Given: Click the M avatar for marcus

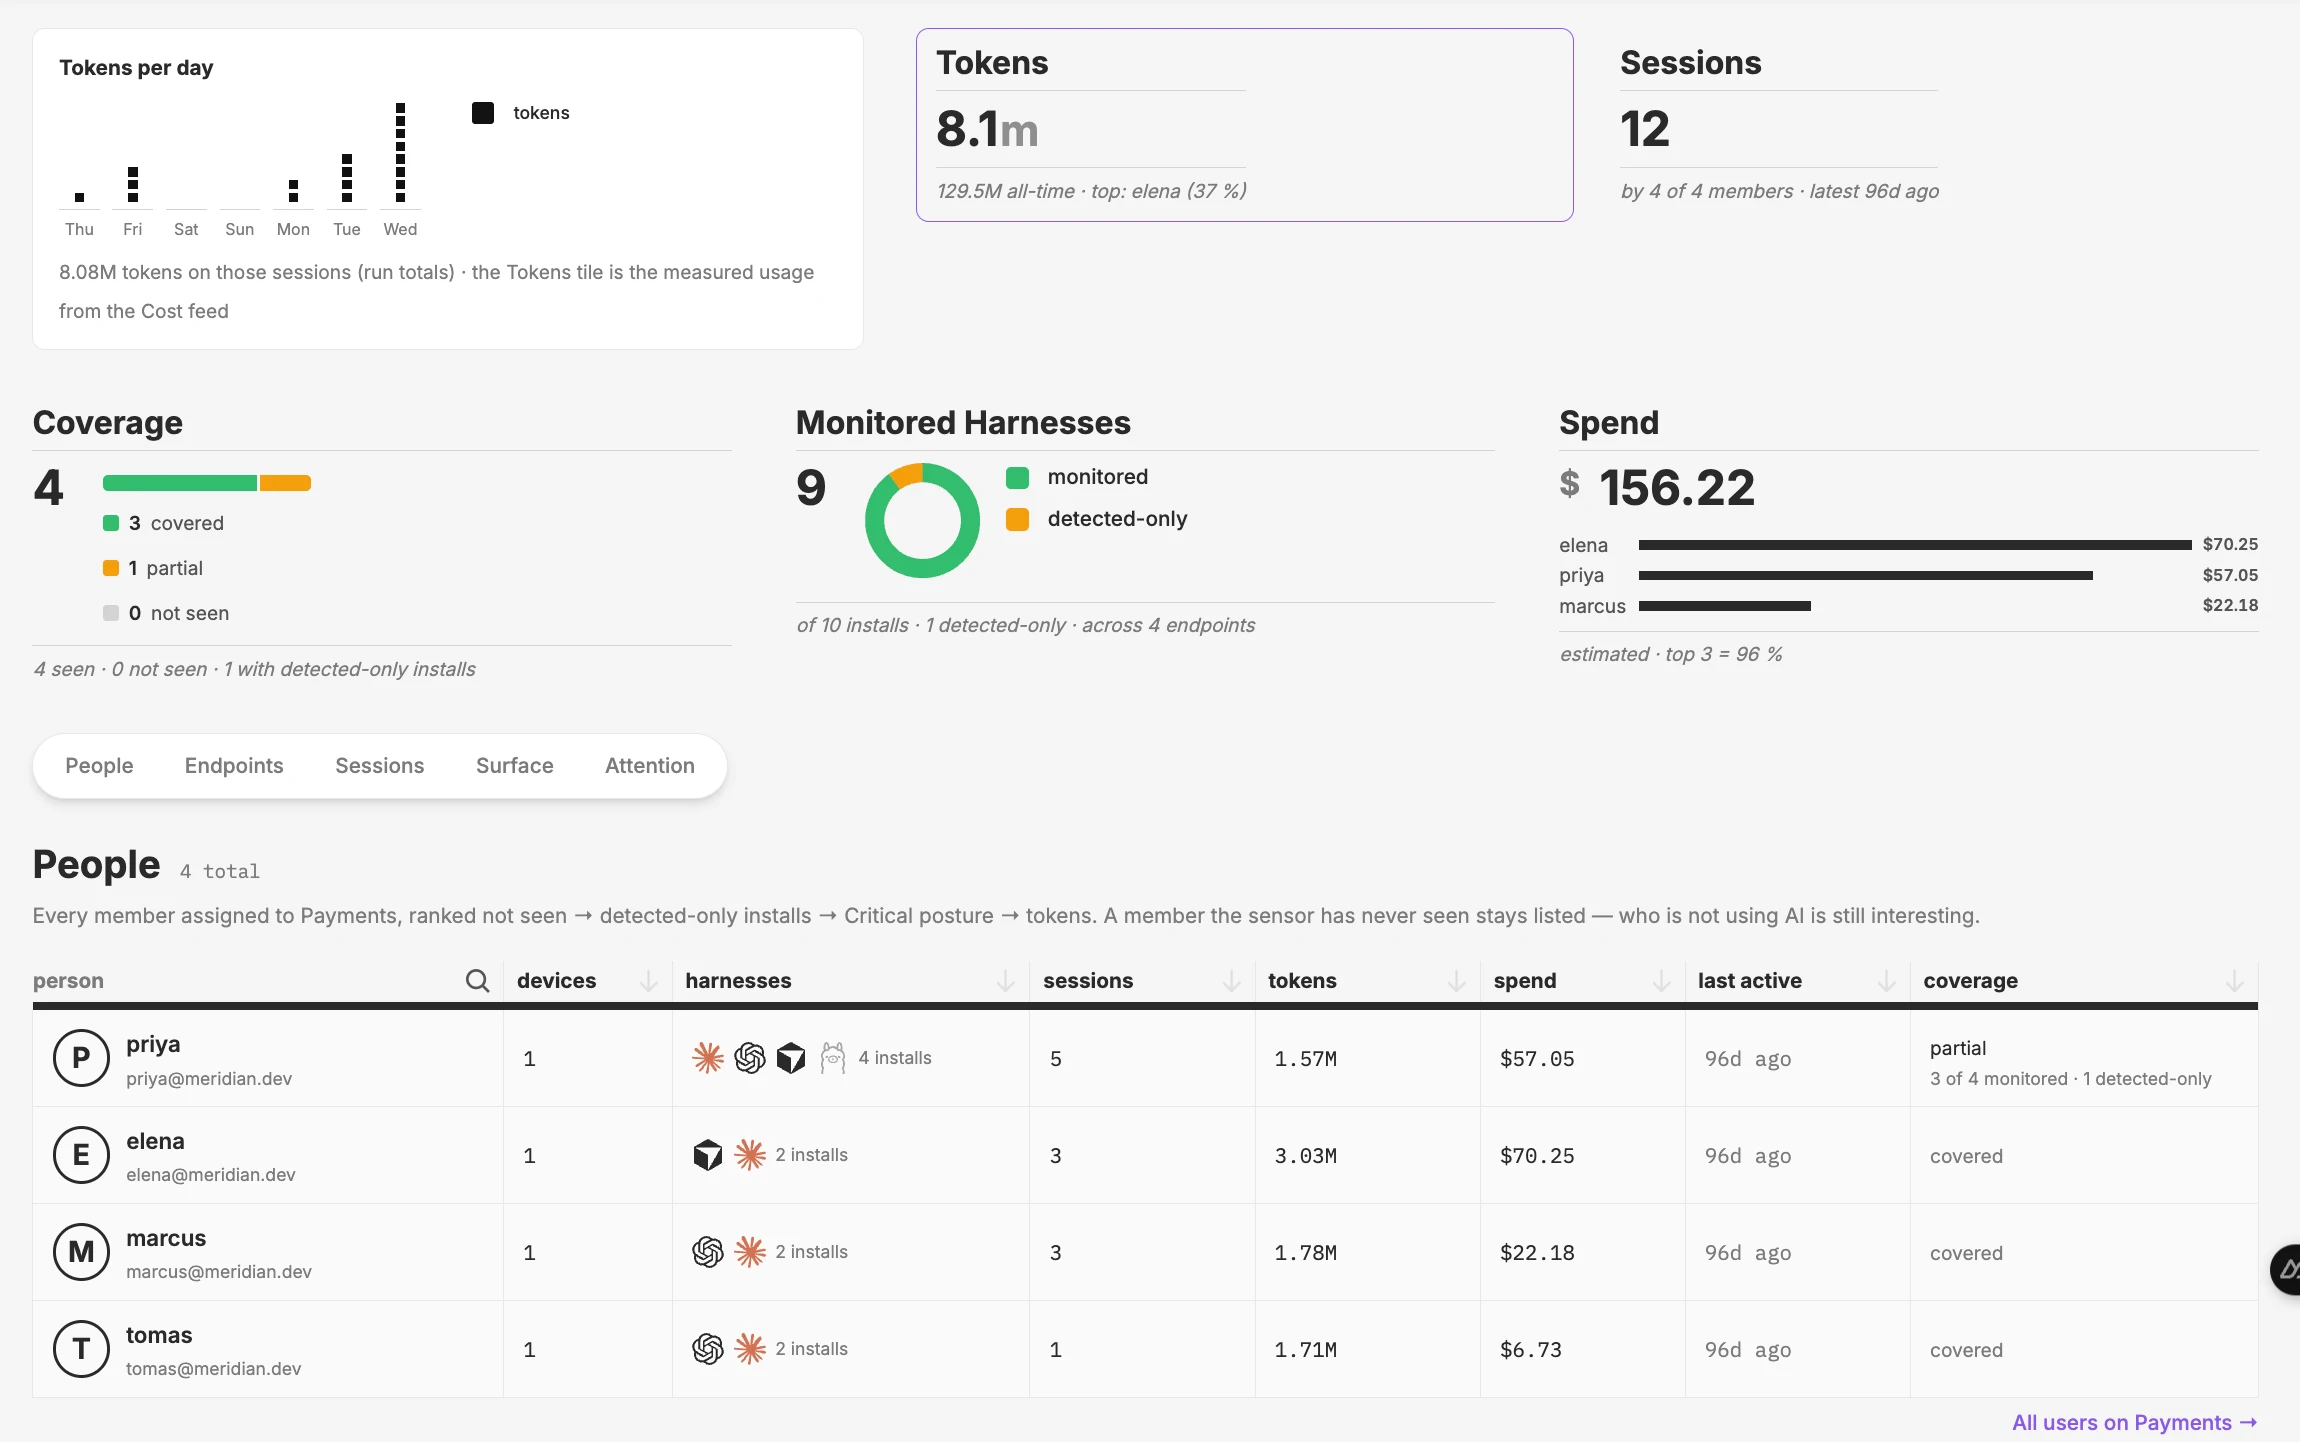Looking at the screenshot, I should tap(81, 1252).
